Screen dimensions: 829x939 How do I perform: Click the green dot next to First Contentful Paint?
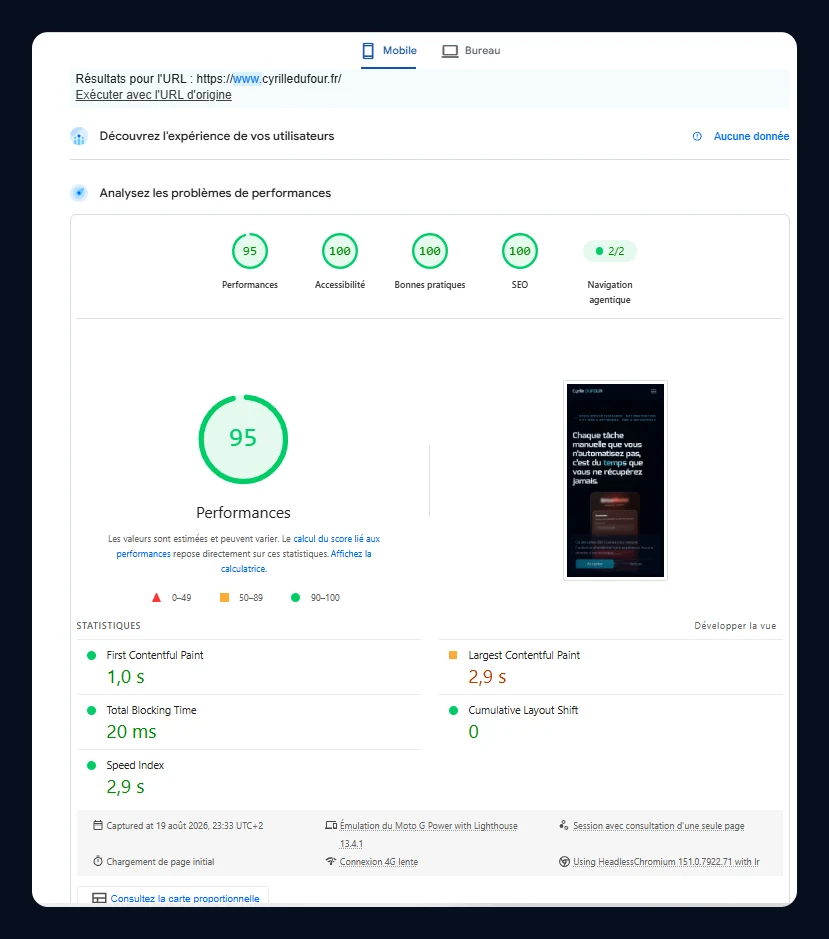tap(92, 656)
